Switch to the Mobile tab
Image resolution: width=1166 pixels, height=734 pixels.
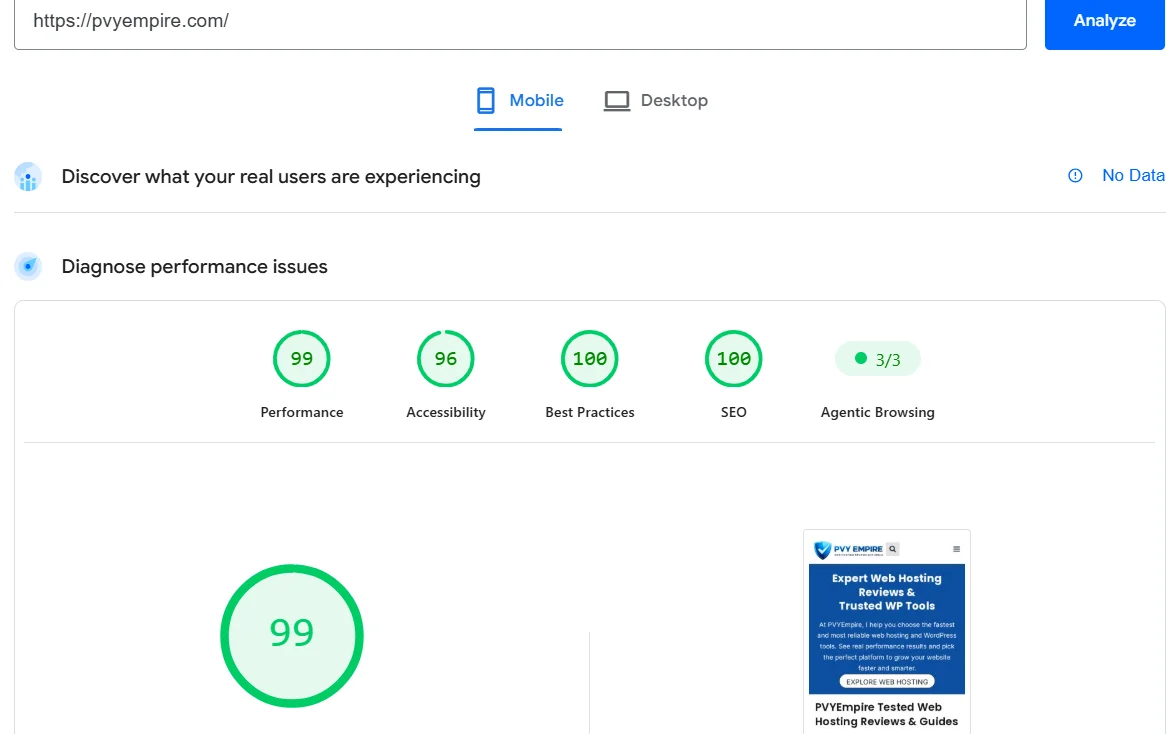tap(518, 103)
